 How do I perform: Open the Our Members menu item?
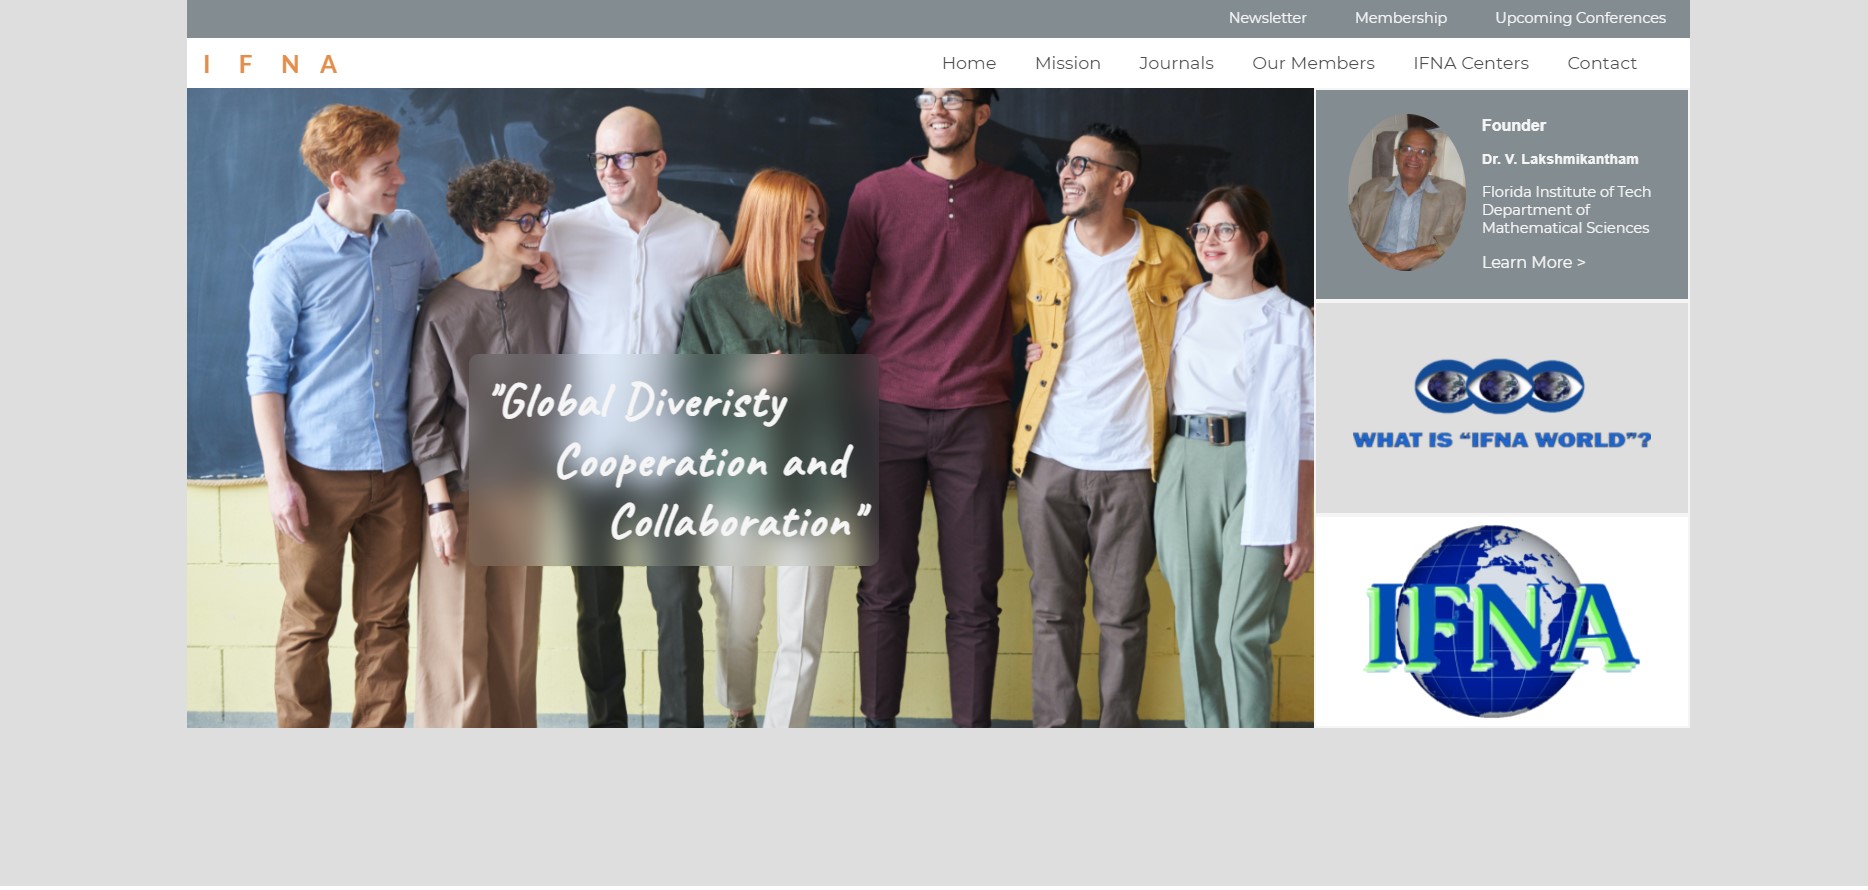pos(1313,63)
